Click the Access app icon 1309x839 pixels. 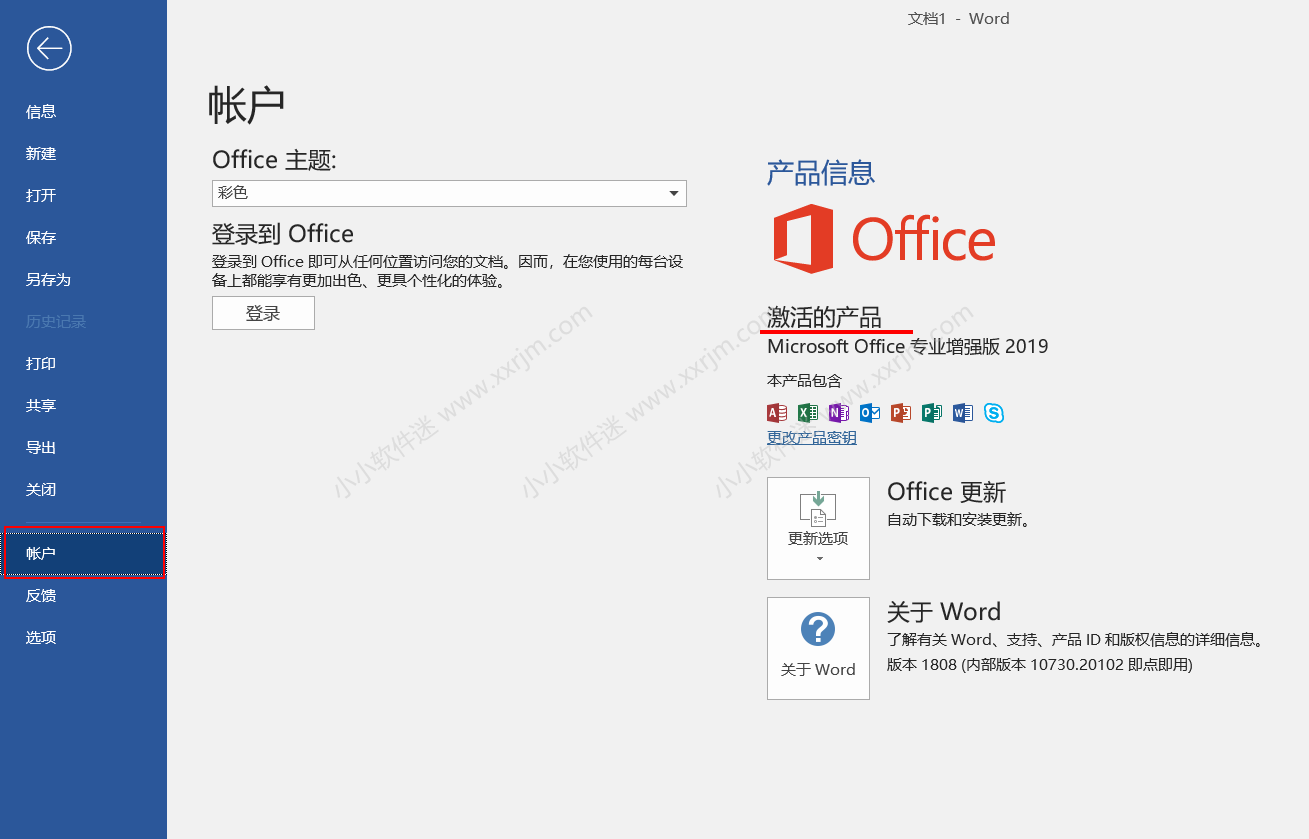(777, 412)
